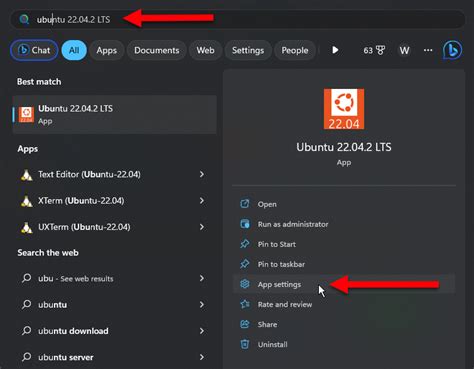Image resolution: width=474 pixels, height=369 pixels.
Task: Click the Run as administrator shield icon
Action: 245,224
